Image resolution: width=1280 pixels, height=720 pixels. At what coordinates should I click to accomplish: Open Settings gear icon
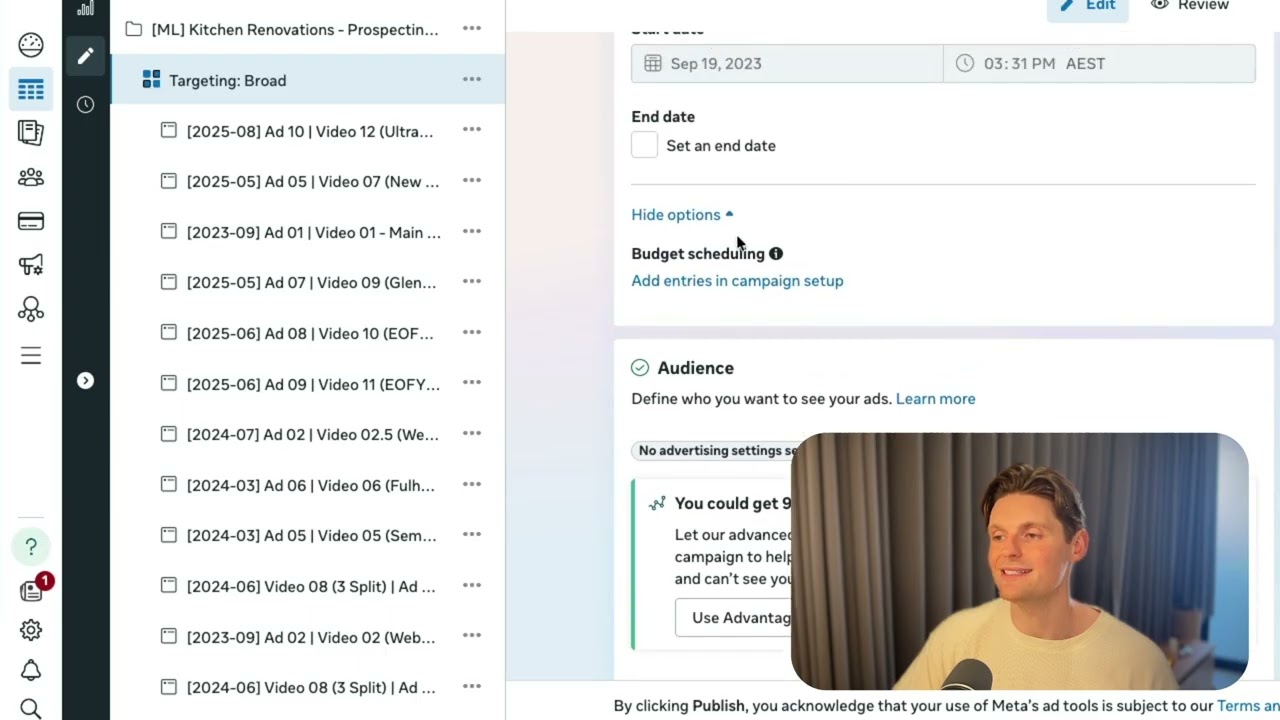[x=31, y=630]
